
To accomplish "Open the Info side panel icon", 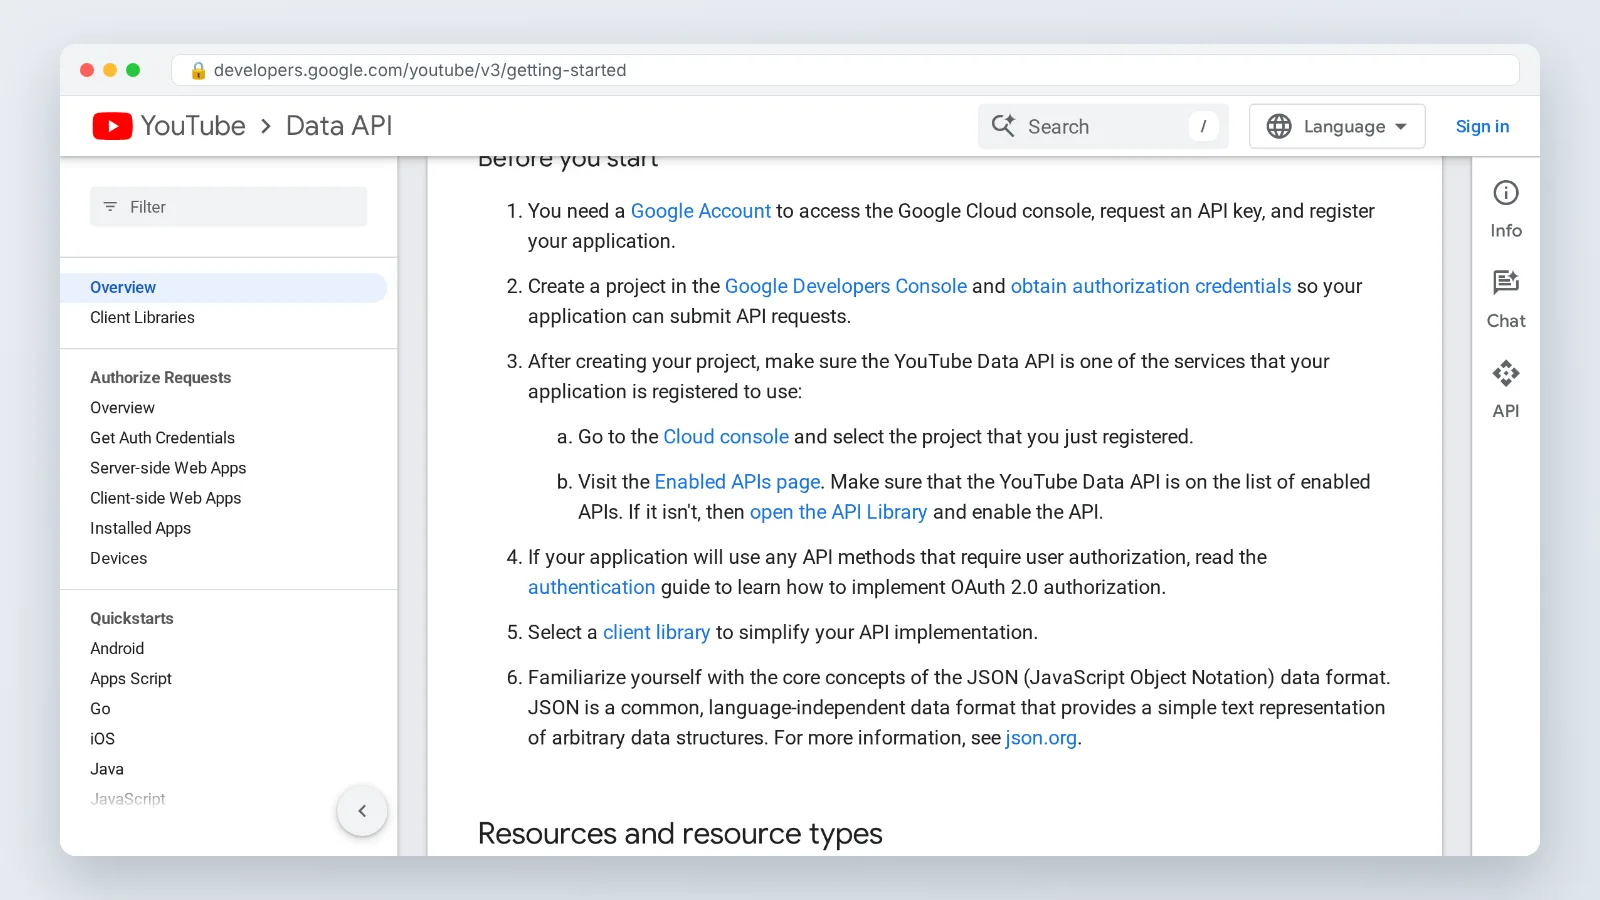I will click(x=1505, y=193).
